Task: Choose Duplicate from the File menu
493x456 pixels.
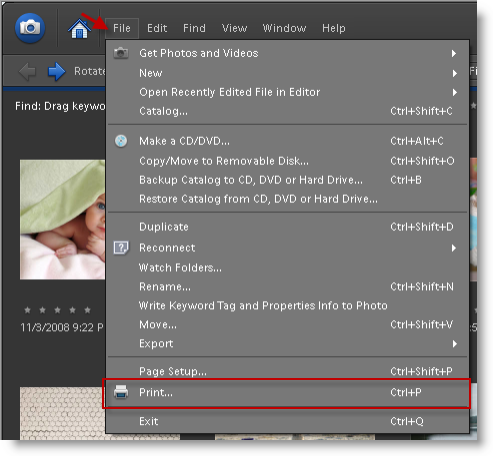Action: point(287,227)
